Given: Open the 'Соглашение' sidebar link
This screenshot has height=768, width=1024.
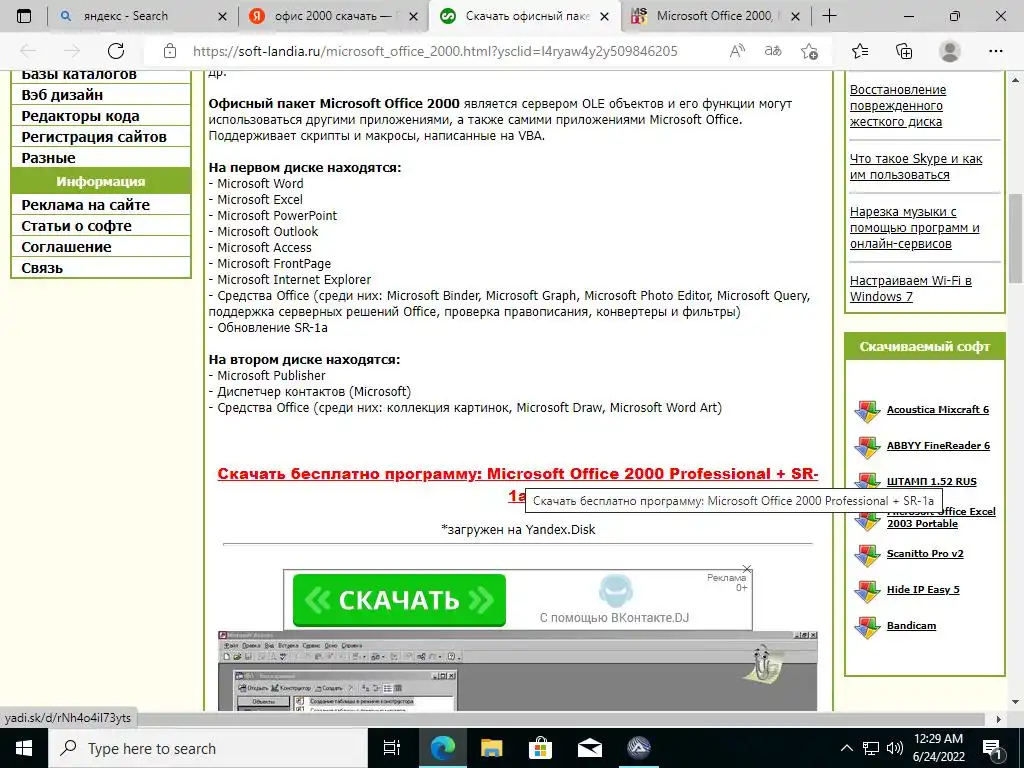Looking at the screenshot, I should (x=101, y=246).
